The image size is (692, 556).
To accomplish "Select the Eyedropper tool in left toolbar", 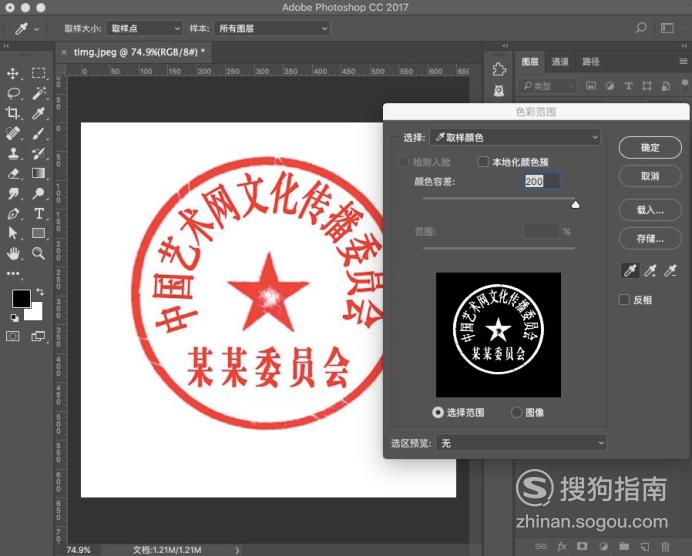I will click(x=38, y=113).
